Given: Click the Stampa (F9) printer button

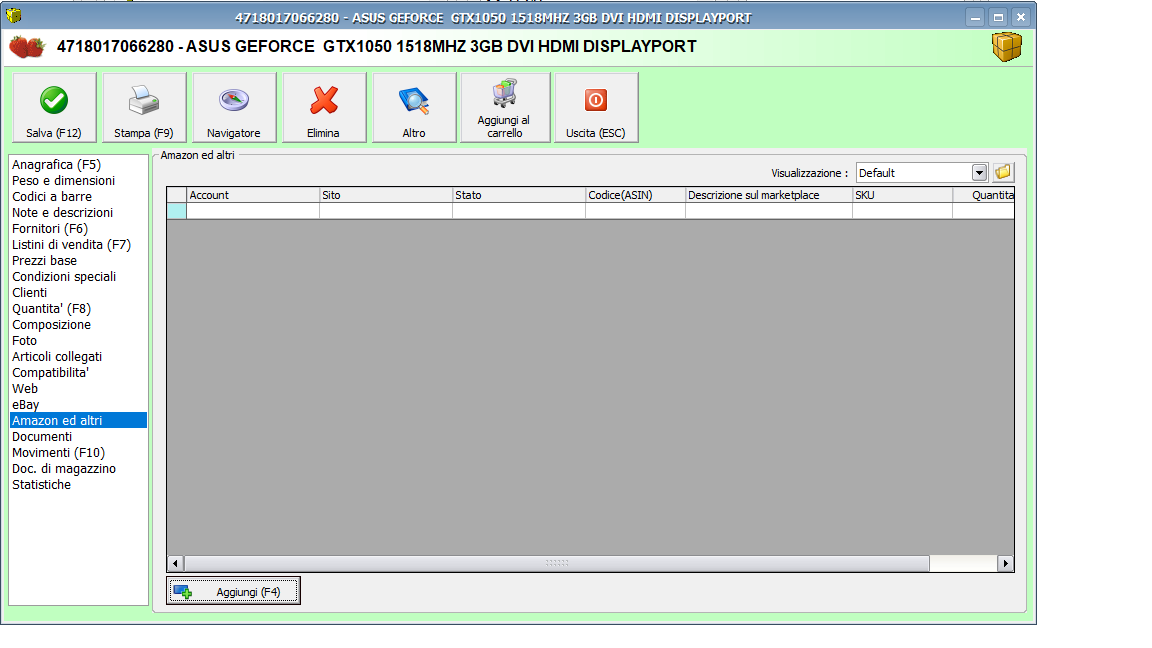Looking at the screenshot, I should pyautogui.click(x=144, y=107).
